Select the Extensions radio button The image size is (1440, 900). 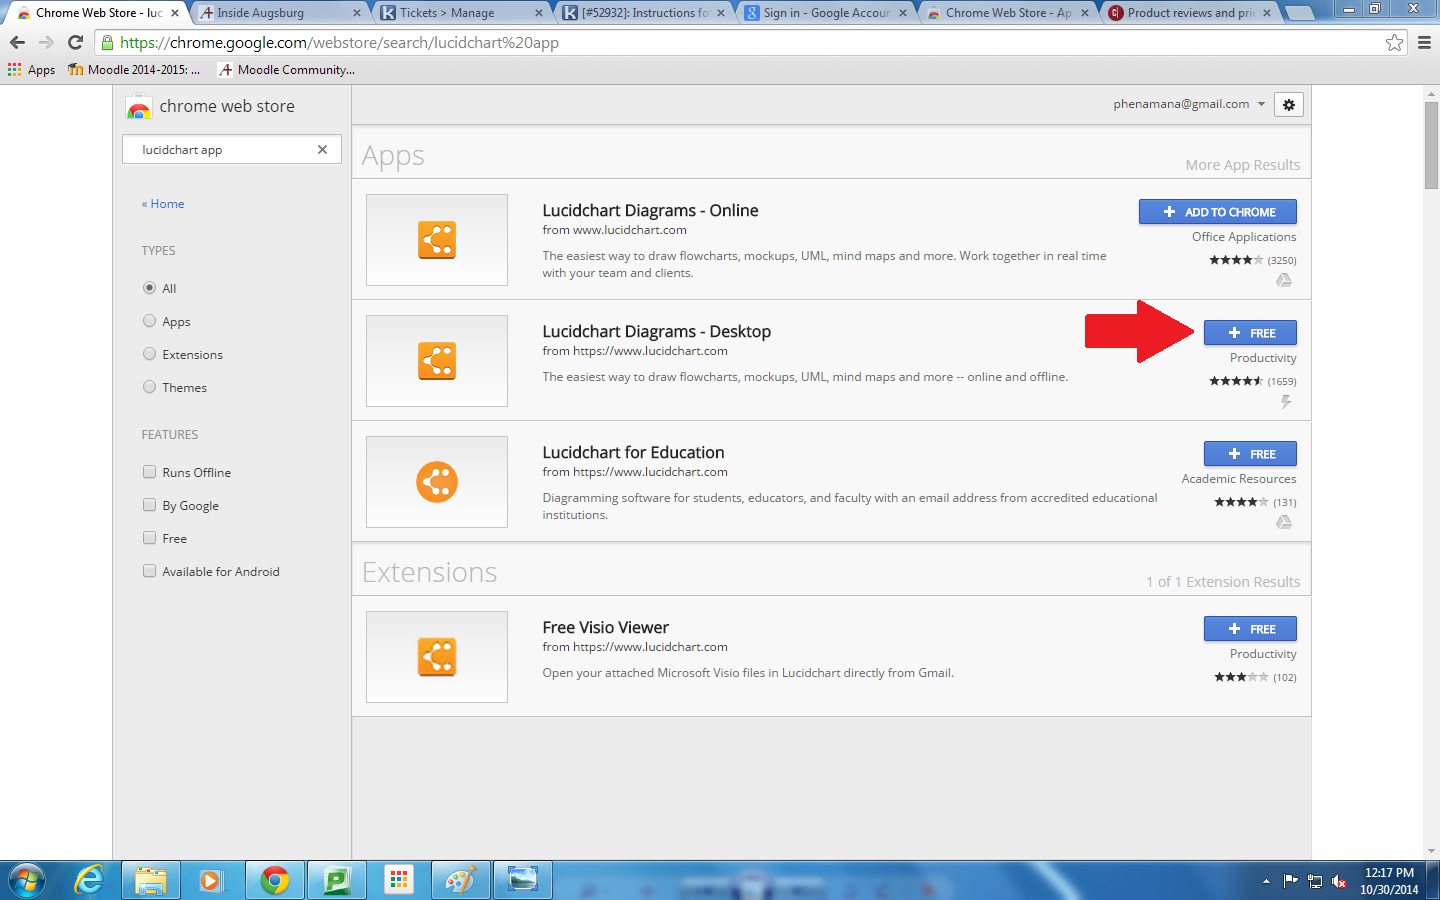(x=149, y=354)
